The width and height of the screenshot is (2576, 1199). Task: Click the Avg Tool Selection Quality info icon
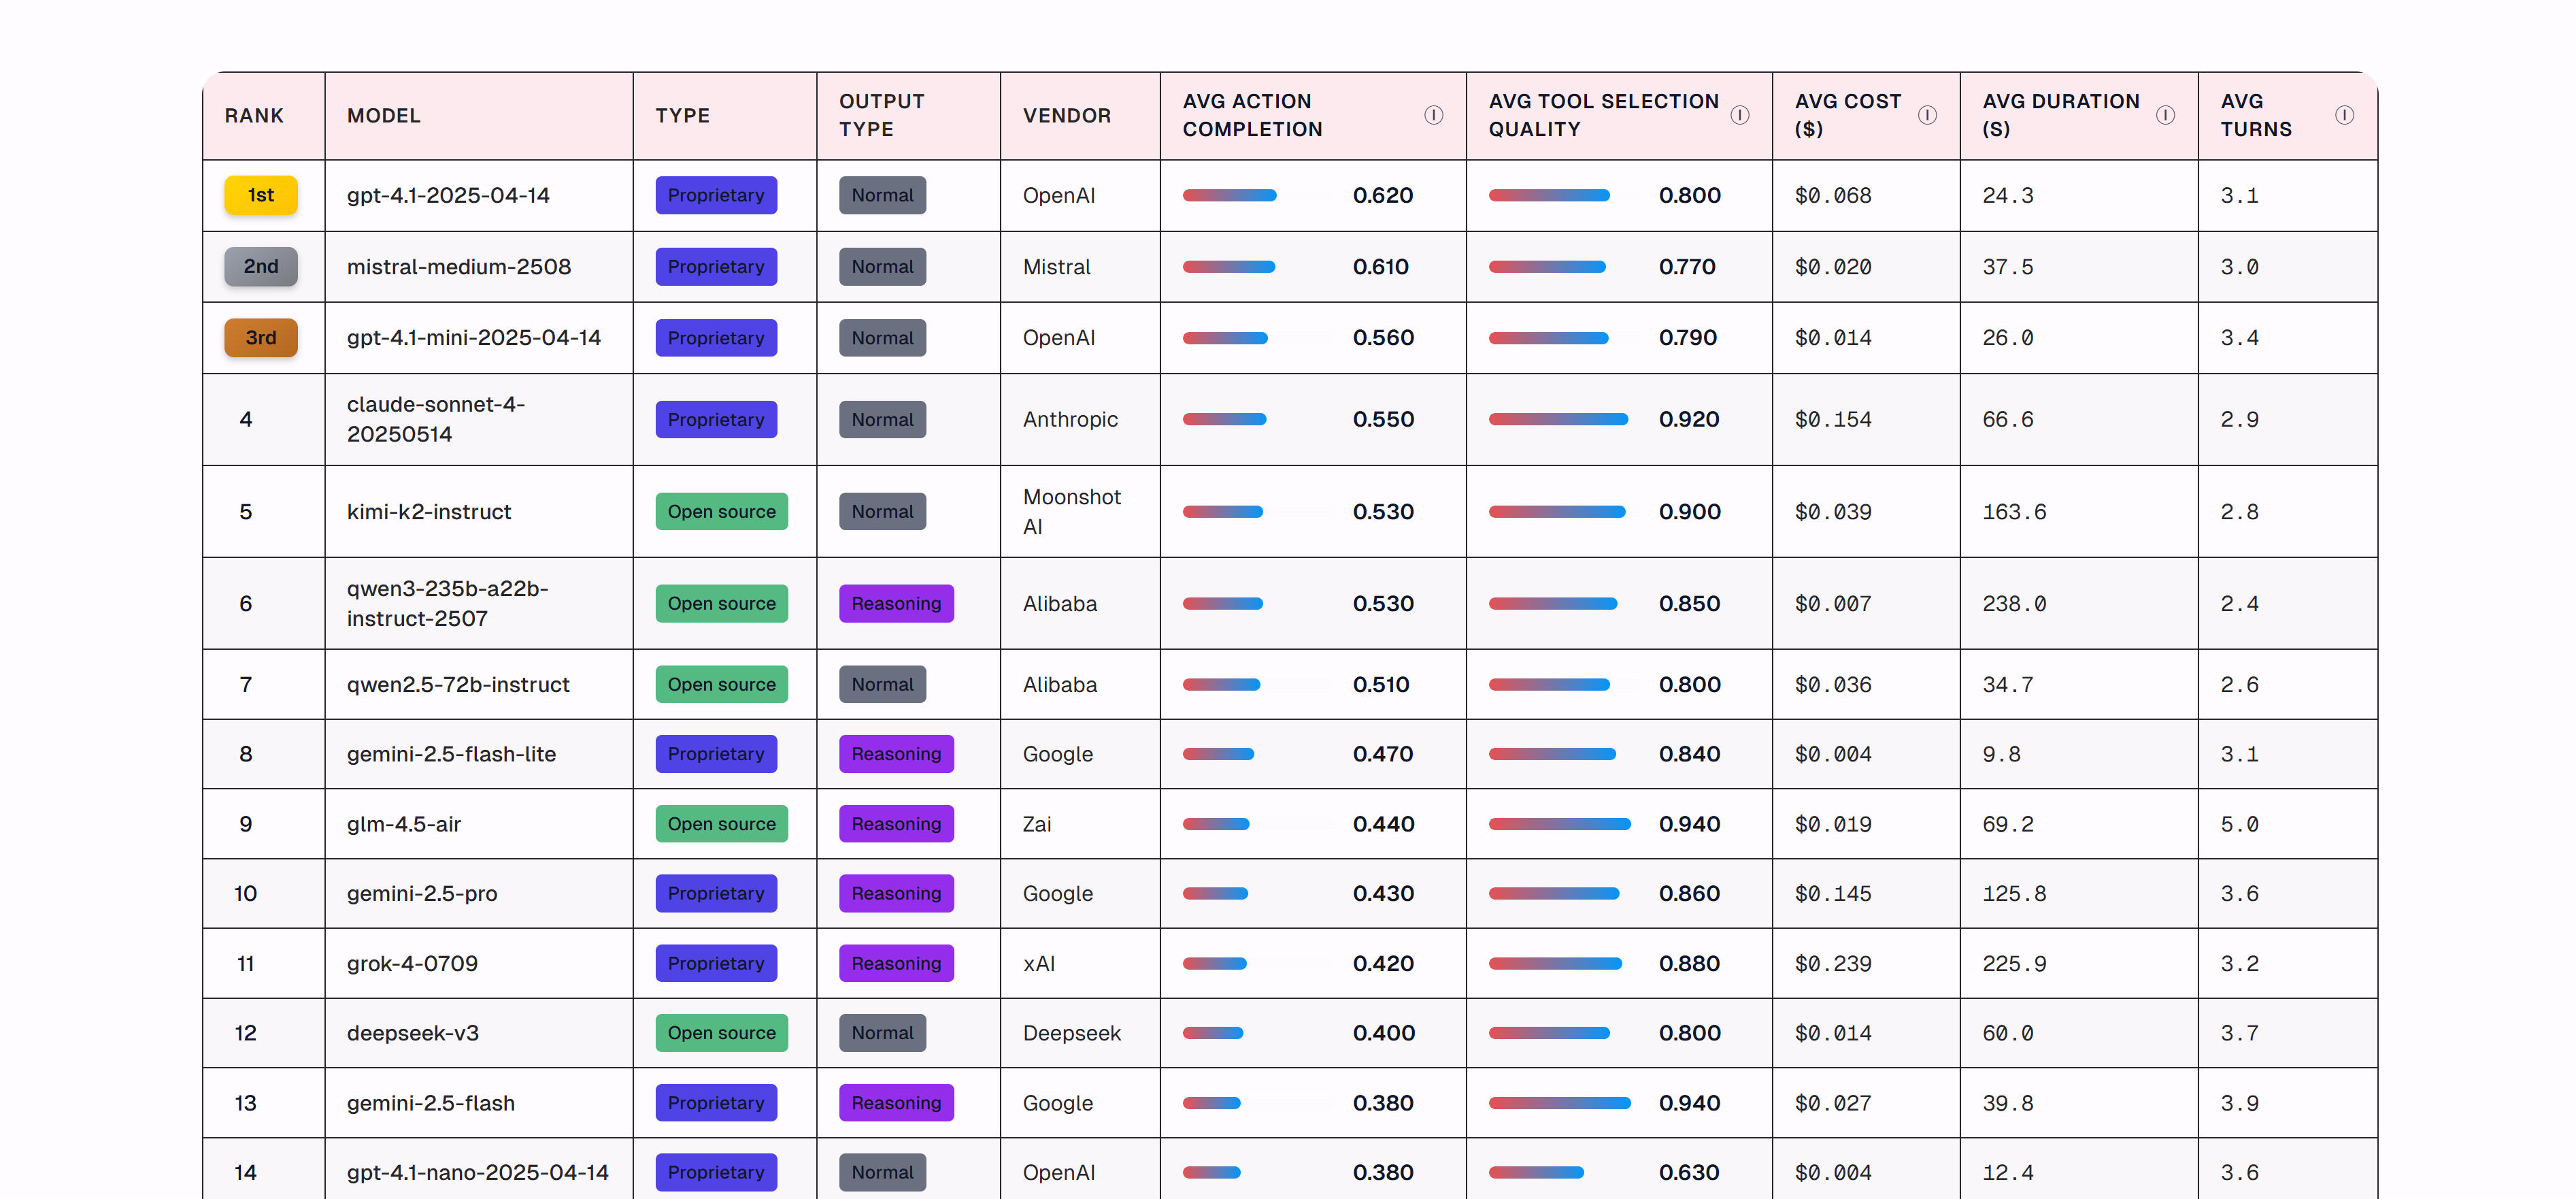1739,115
